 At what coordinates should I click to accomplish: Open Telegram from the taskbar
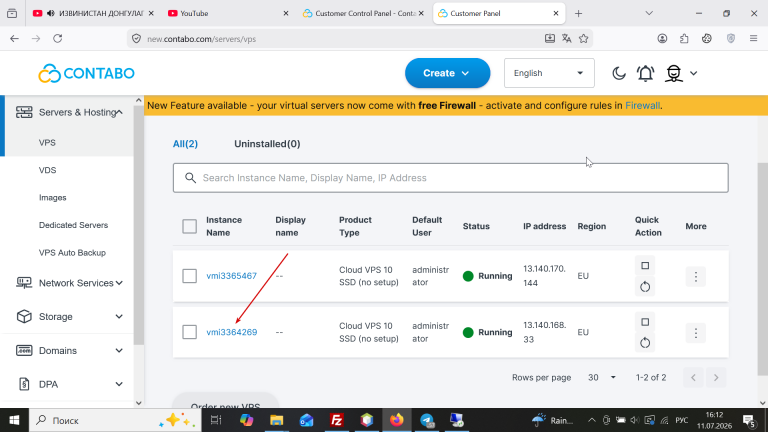(x=427, y=420)
